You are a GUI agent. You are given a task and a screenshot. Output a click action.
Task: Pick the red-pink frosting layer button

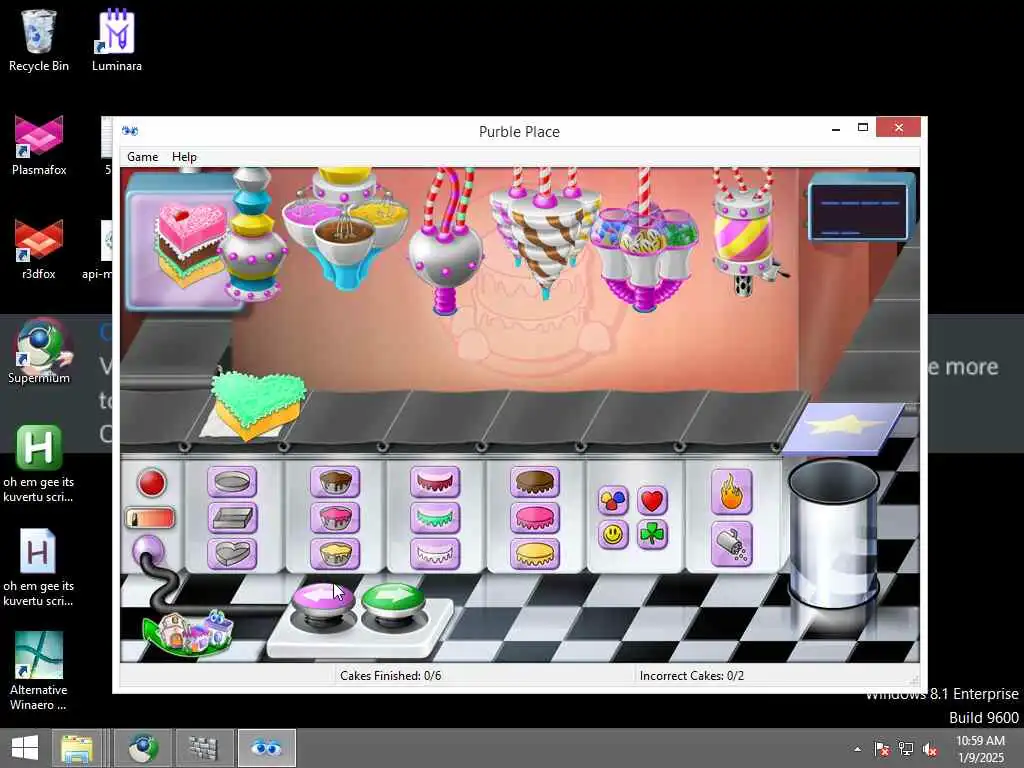(435, 482)
